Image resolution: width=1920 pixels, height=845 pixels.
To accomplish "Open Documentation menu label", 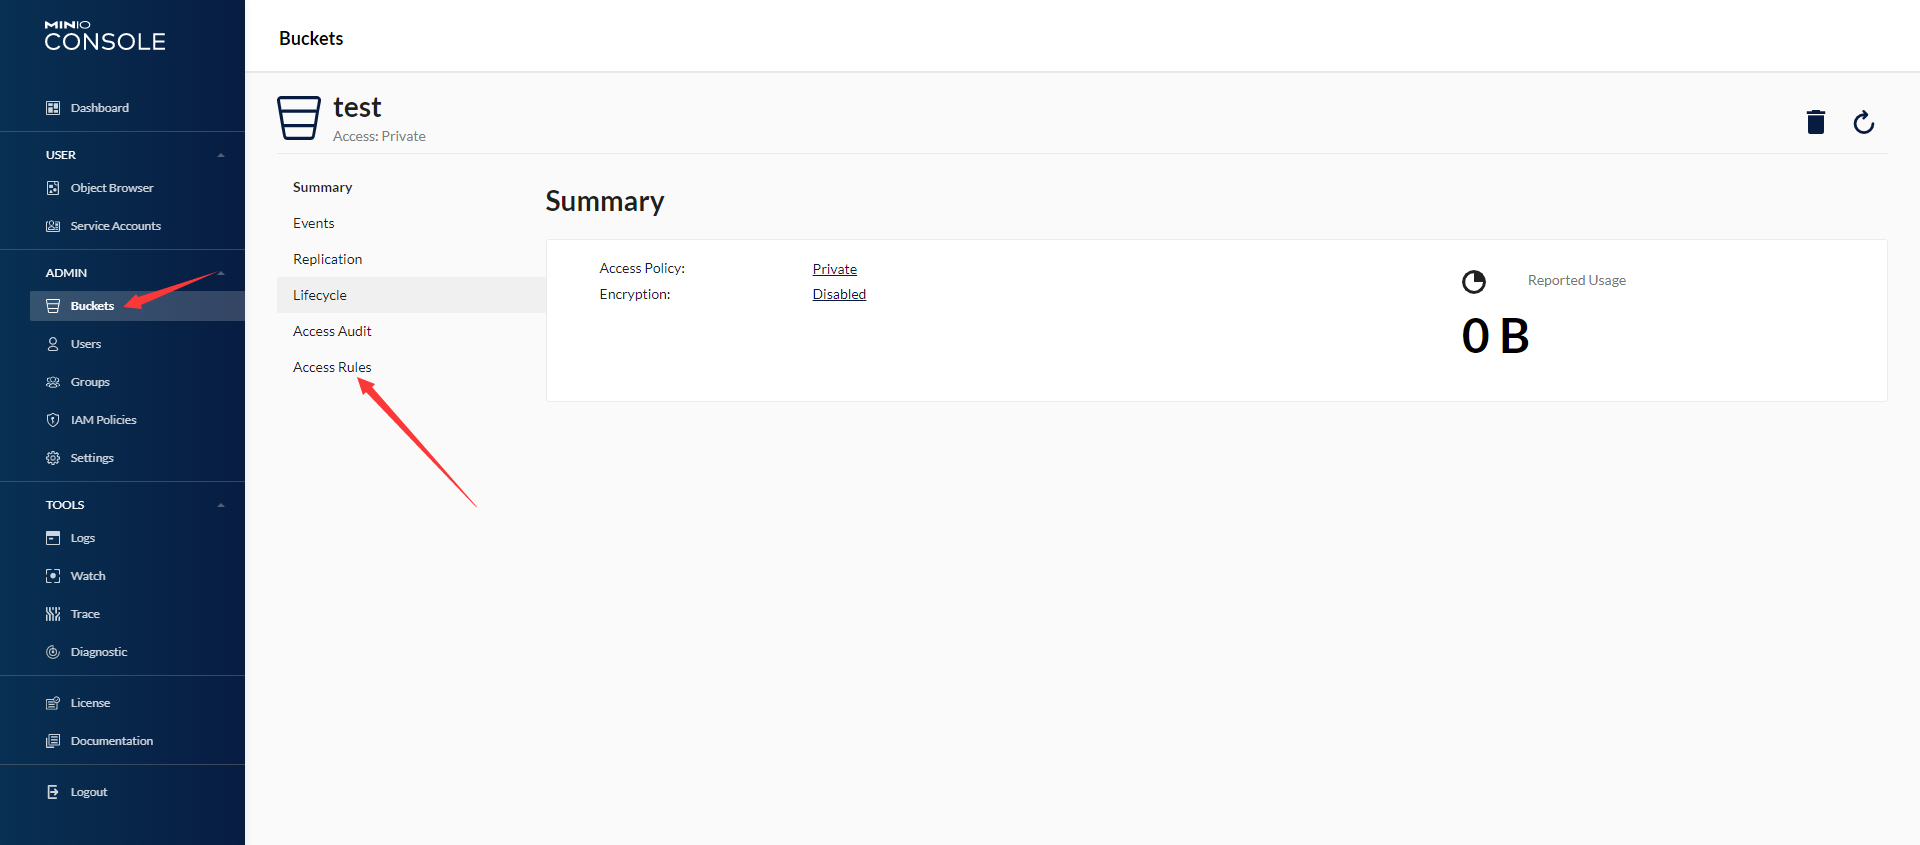I will [x=112, y=741].
